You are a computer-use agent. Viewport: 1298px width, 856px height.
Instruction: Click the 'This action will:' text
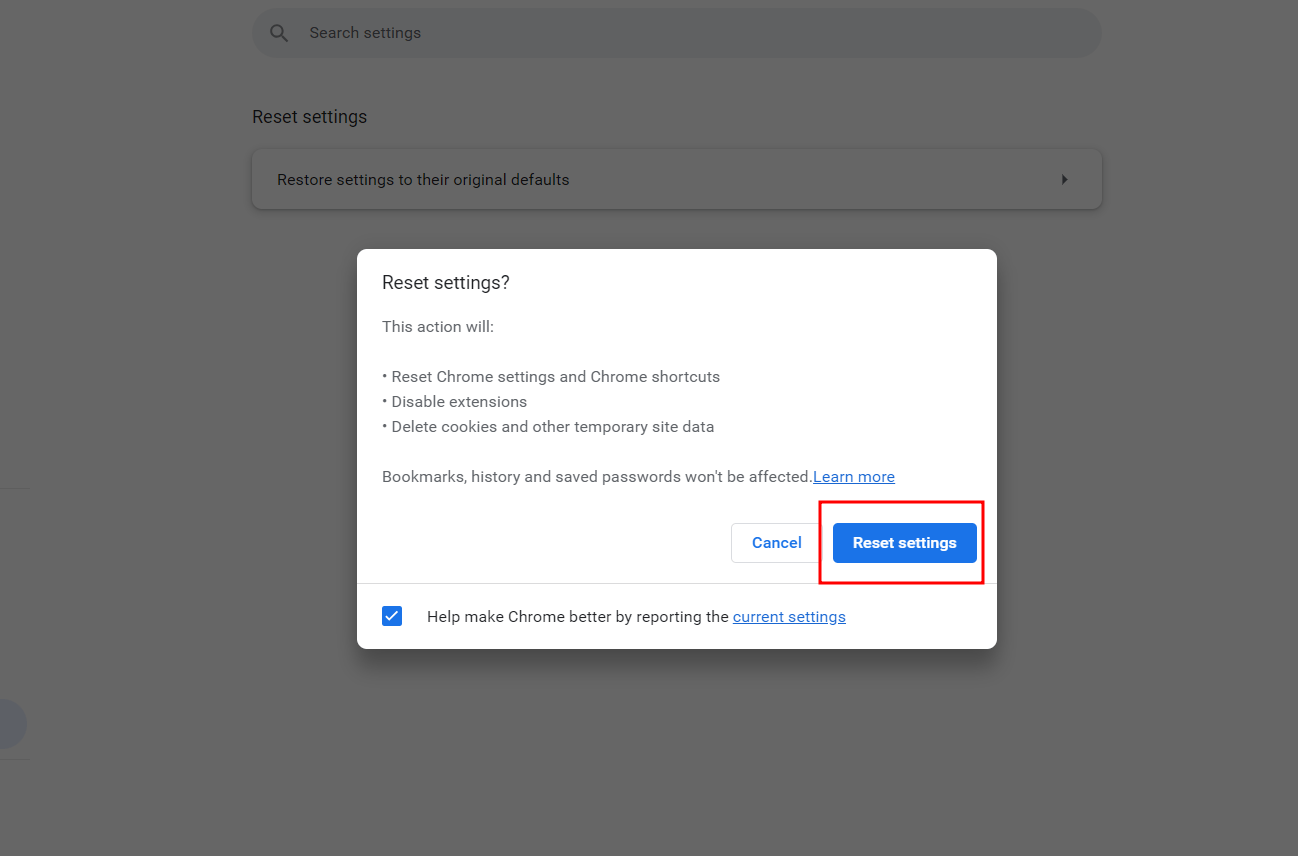[x=438, y=327]
